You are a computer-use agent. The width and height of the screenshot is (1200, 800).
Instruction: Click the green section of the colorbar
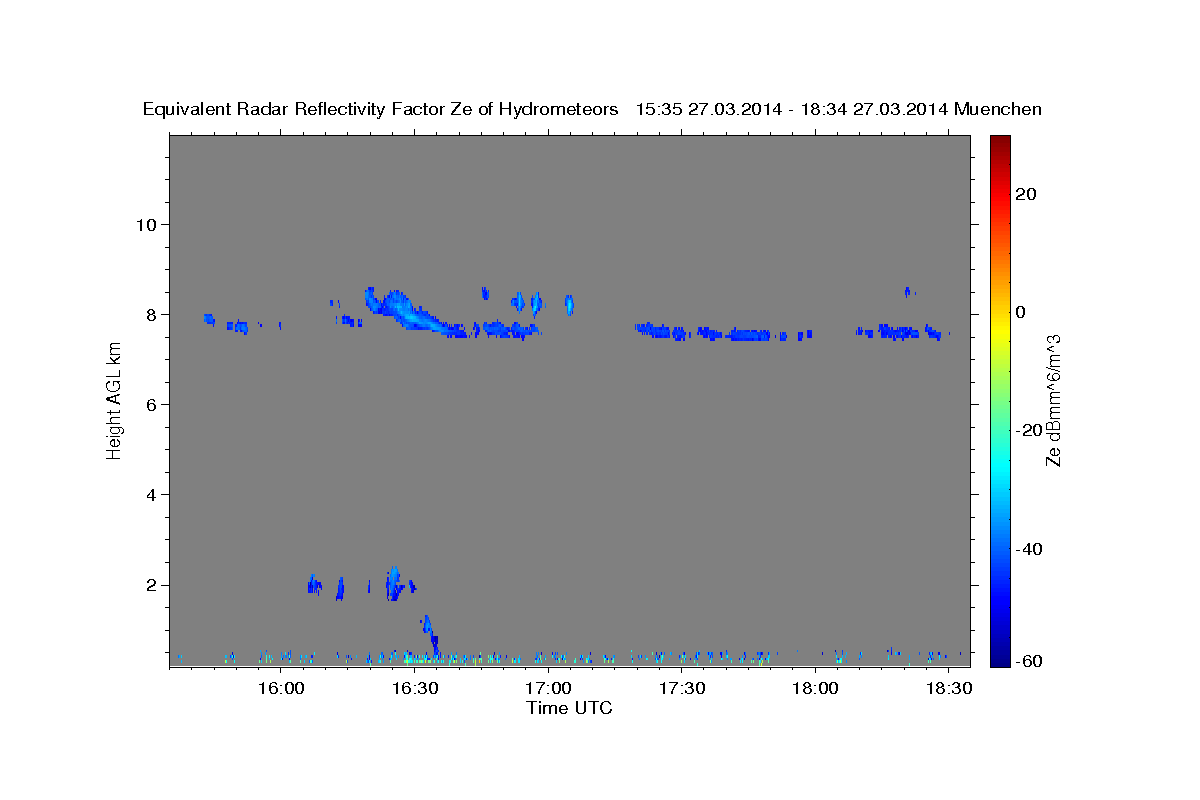click(999, 400)
